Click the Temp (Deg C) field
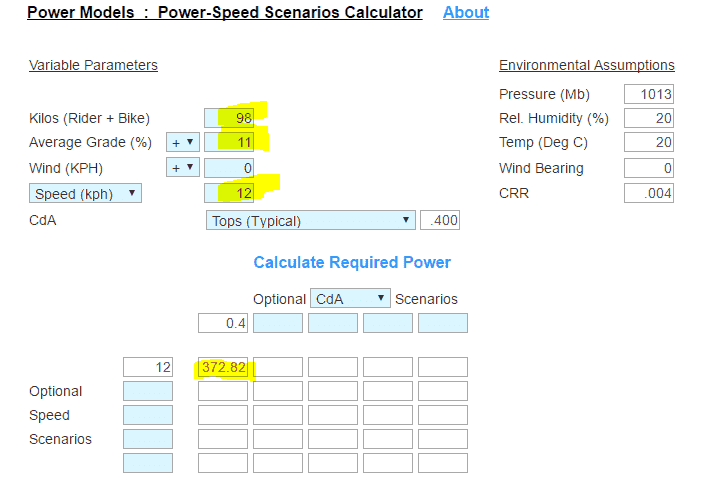 [649, 143]
